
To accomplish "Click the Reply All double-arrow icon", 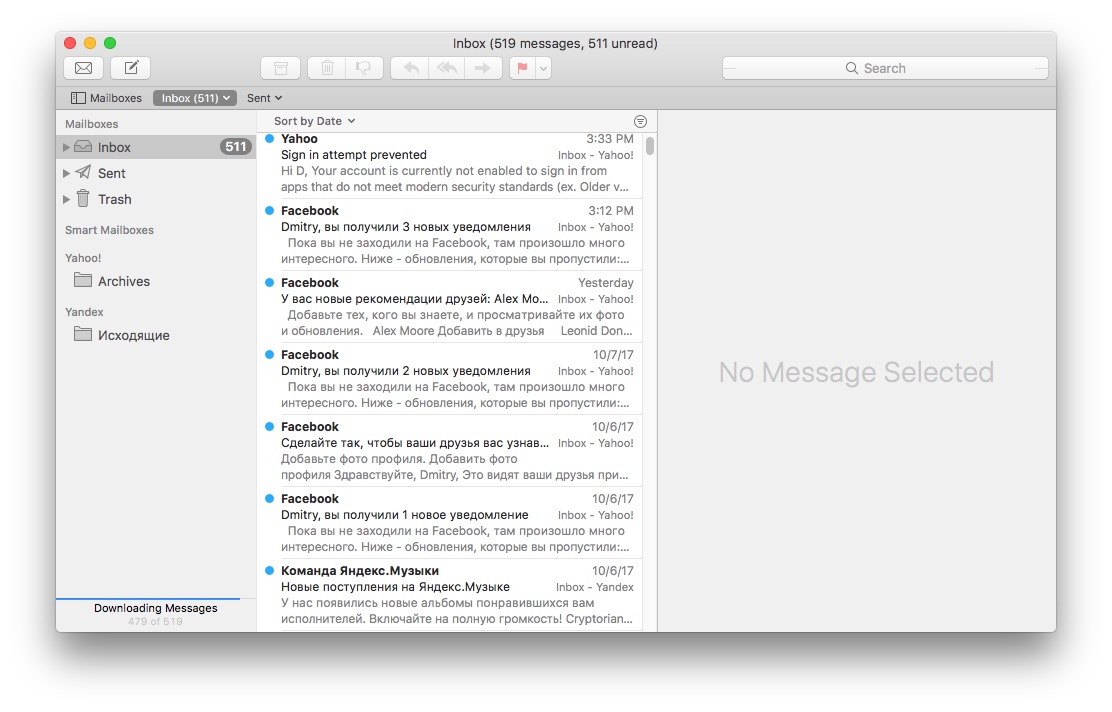I will [446, 68].
